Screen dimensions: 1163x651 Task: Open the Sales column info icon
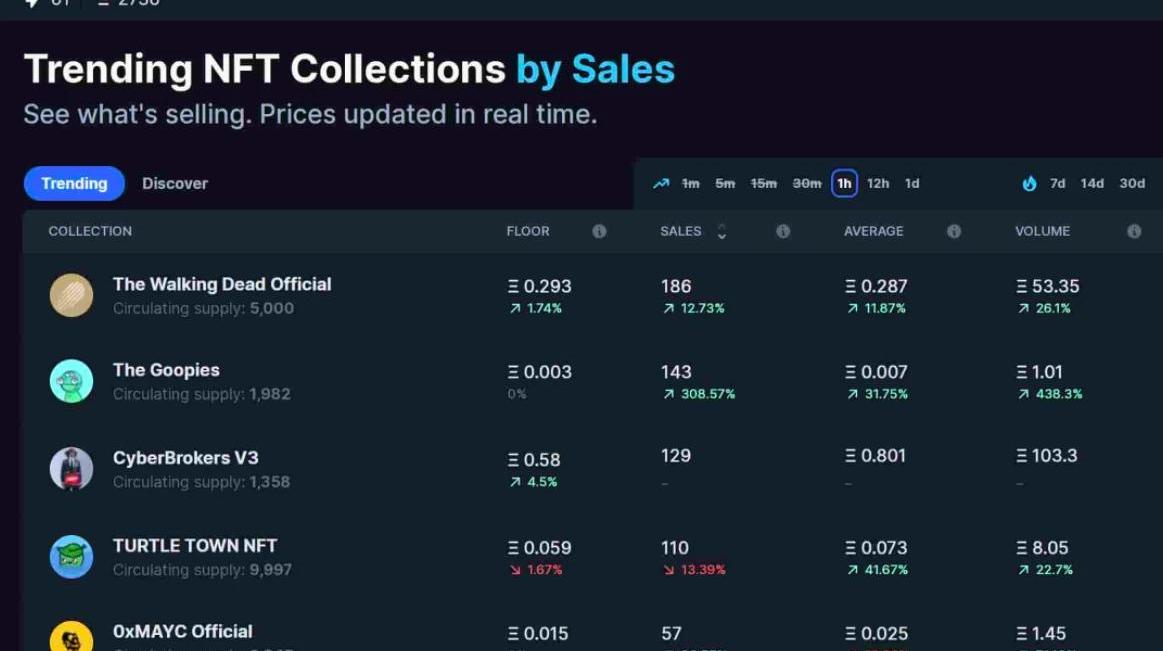783,231
